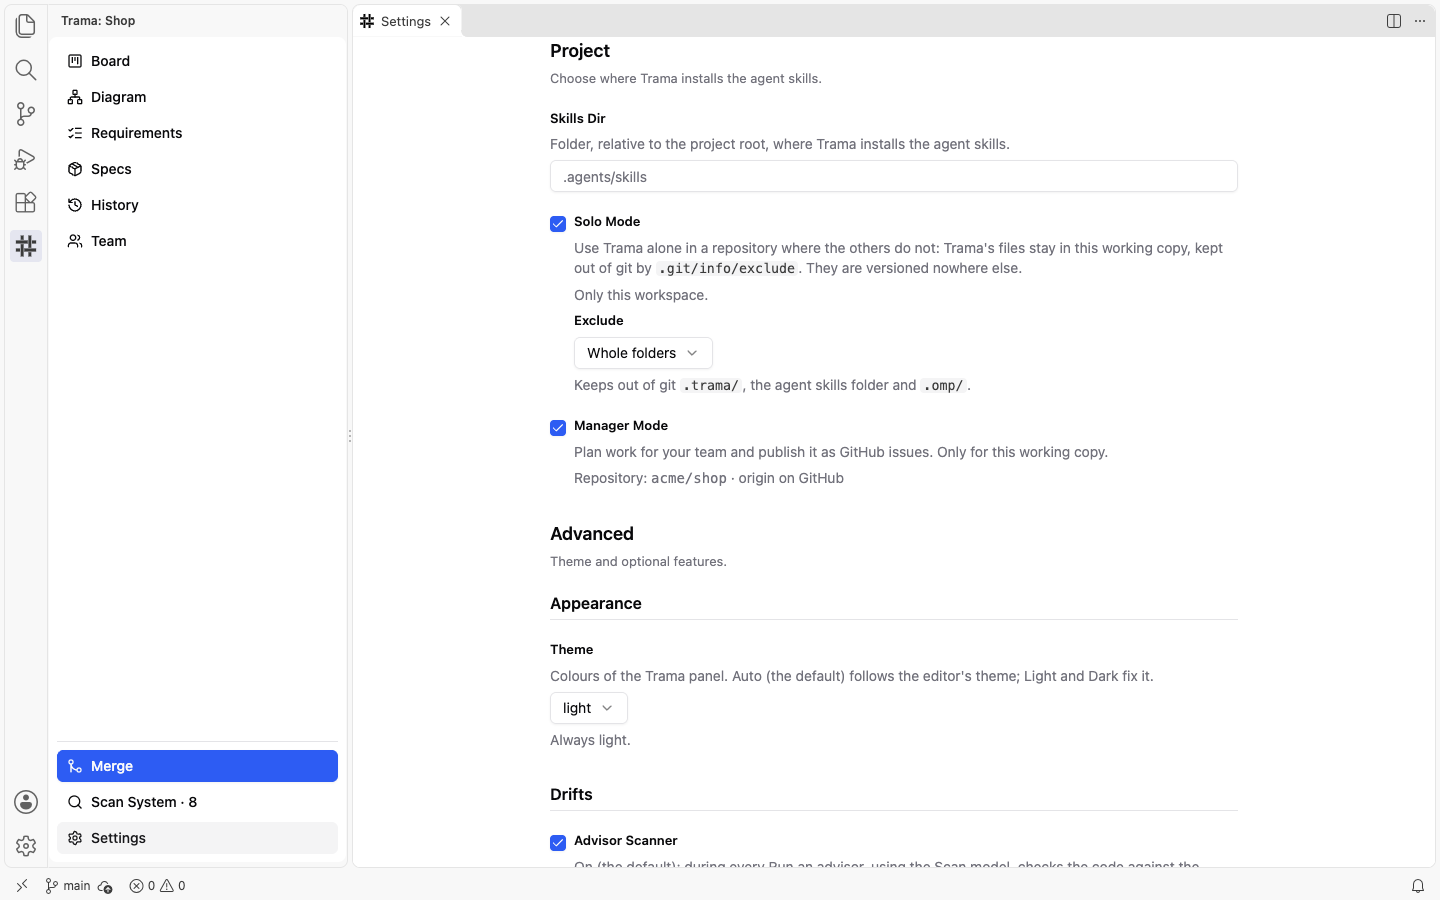This screenshot has height=900, width=1440.
Task: Open the Theme 'light' dropdown
Action: click(x=589, y=708)
